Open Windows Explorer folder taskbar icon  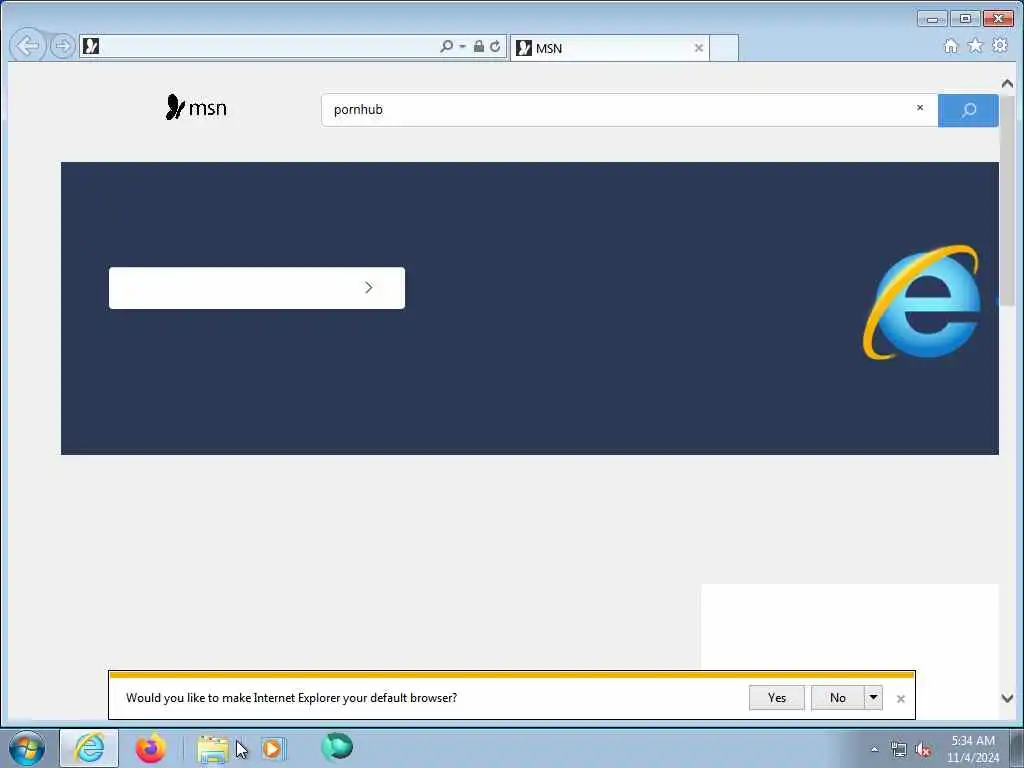point(212,749)
